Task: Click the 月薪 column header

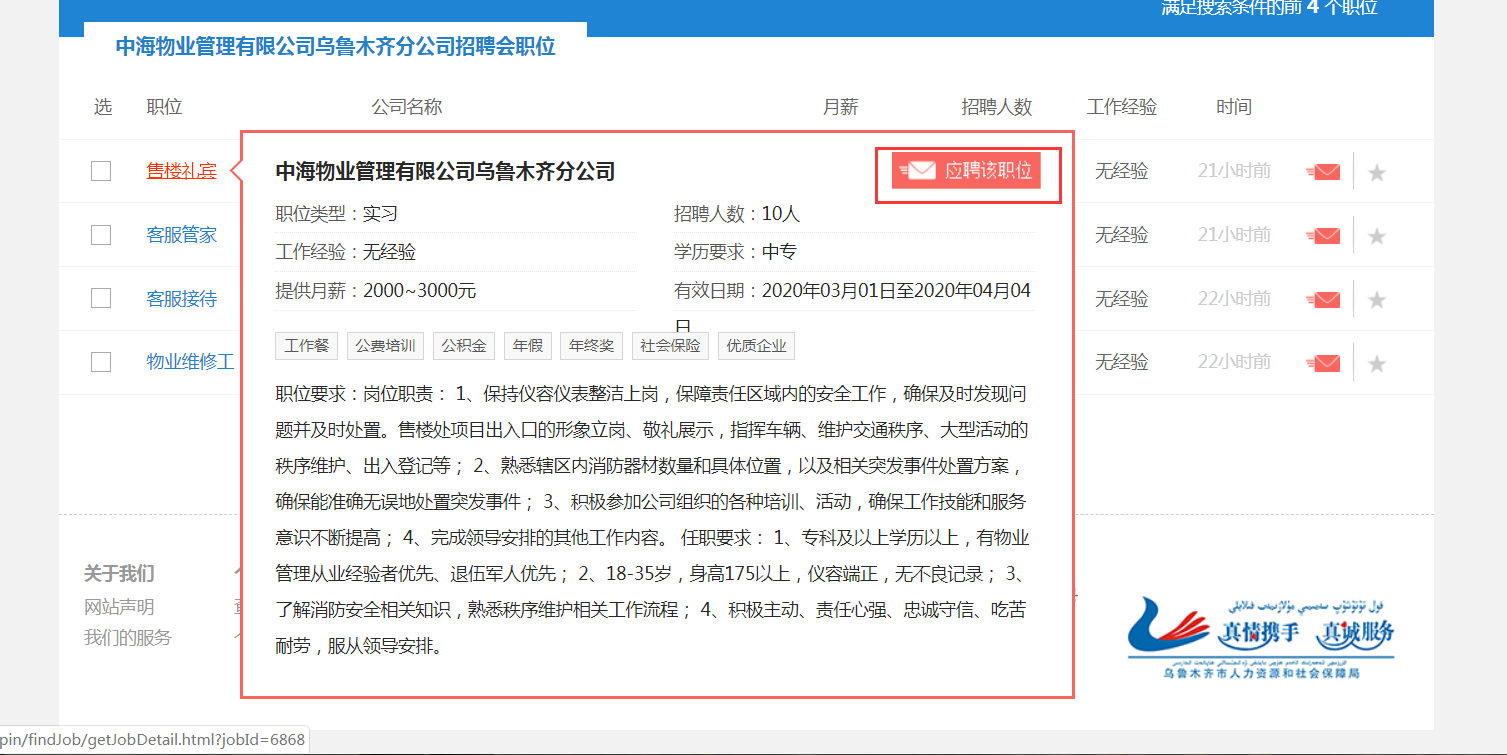Action: click(x=841, y=107)
